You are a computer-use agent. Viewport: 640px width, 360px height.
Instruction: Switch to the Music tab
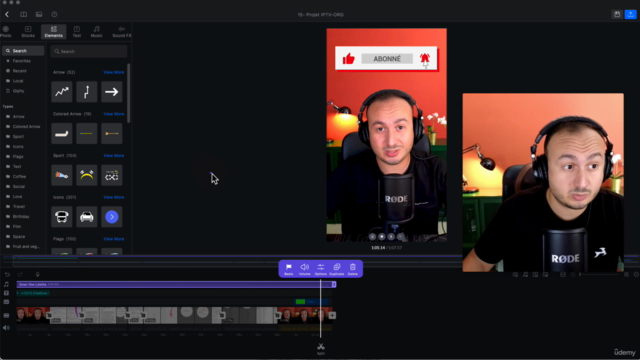pos(96,31)
